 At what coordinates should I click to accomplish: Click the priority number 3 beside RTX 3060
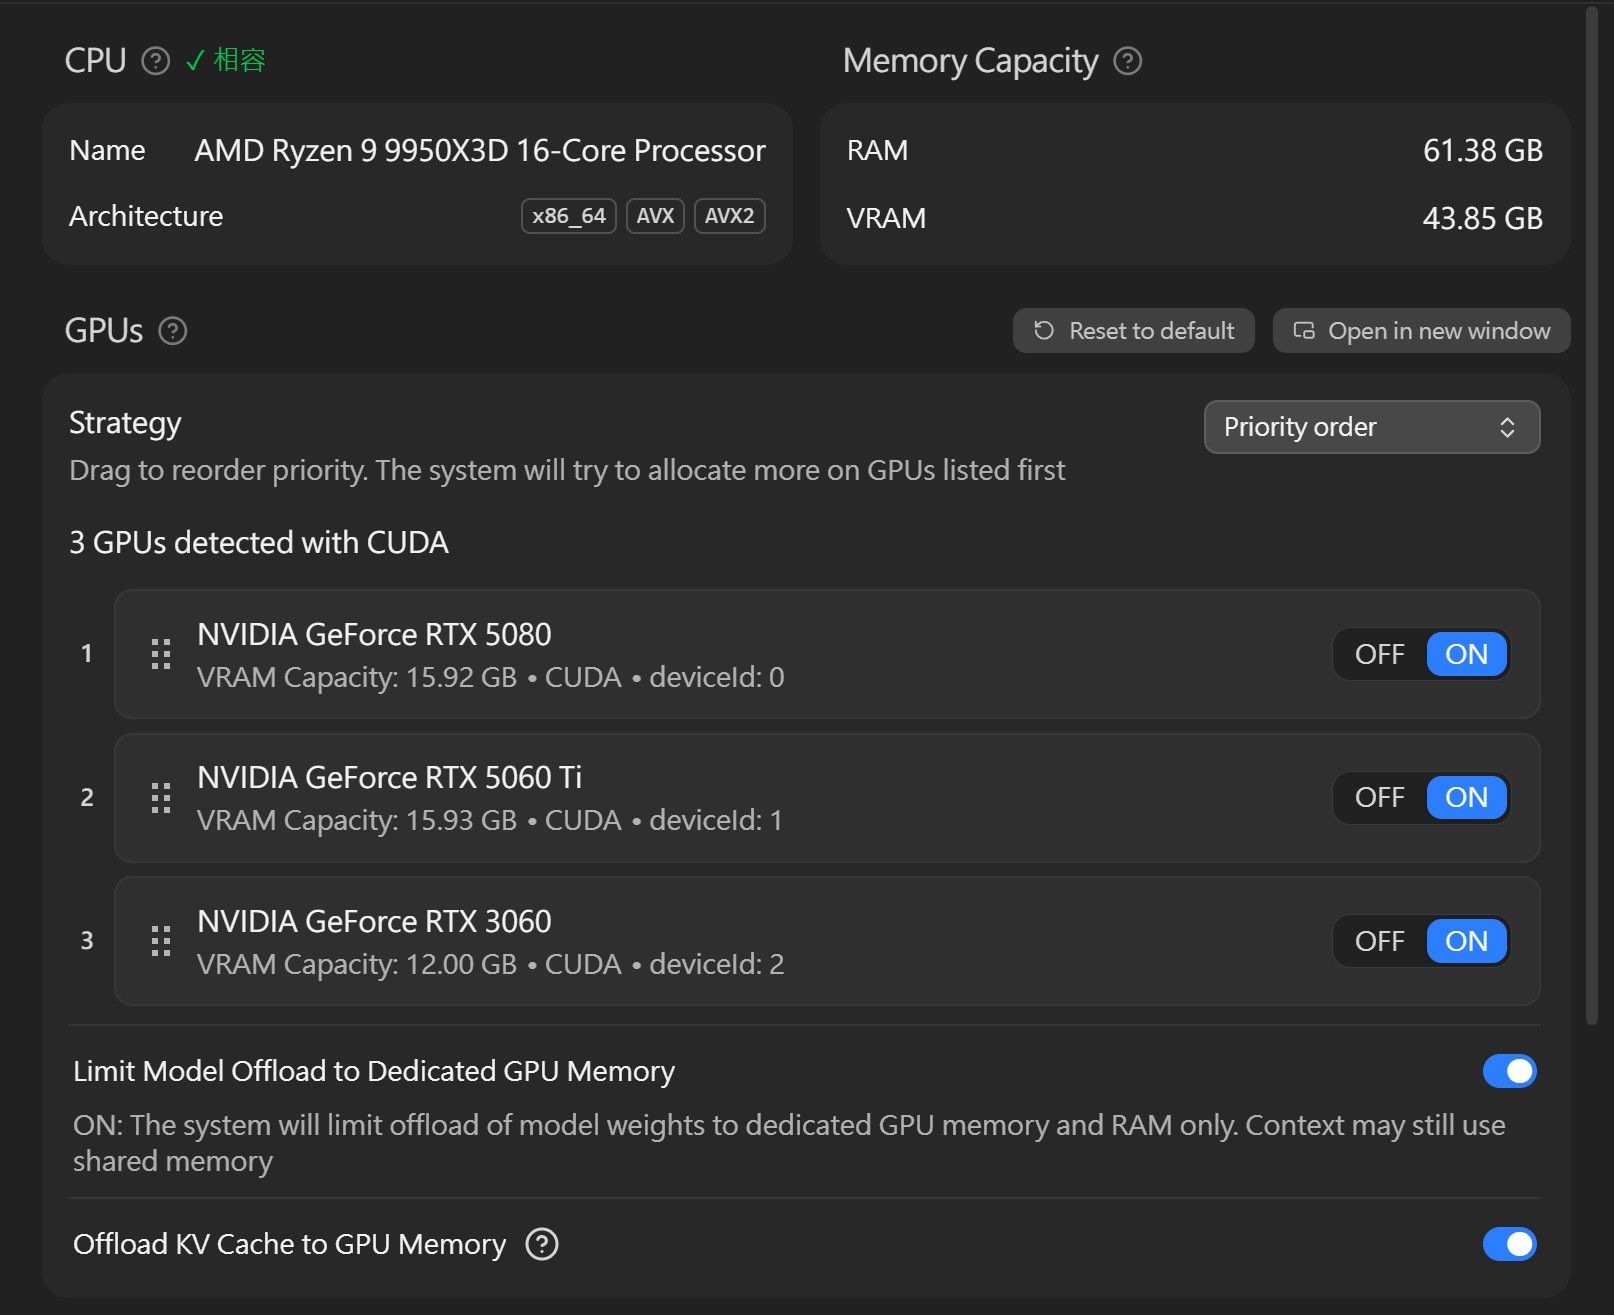point(87,941)
